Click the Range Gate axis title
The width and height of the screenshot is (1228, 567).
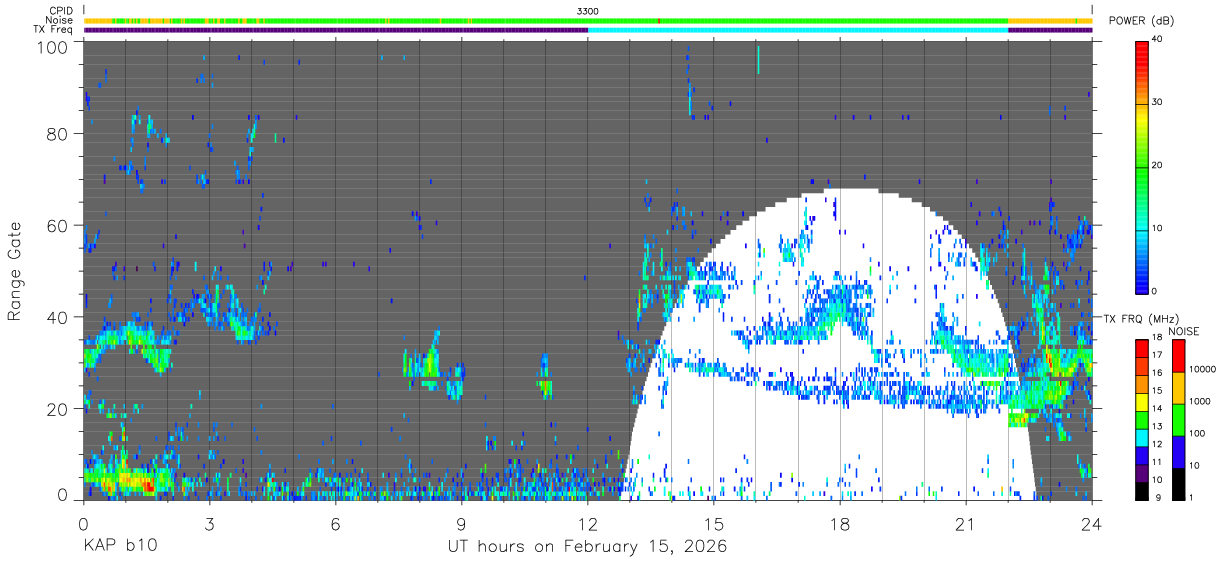(x=15, y=272)
